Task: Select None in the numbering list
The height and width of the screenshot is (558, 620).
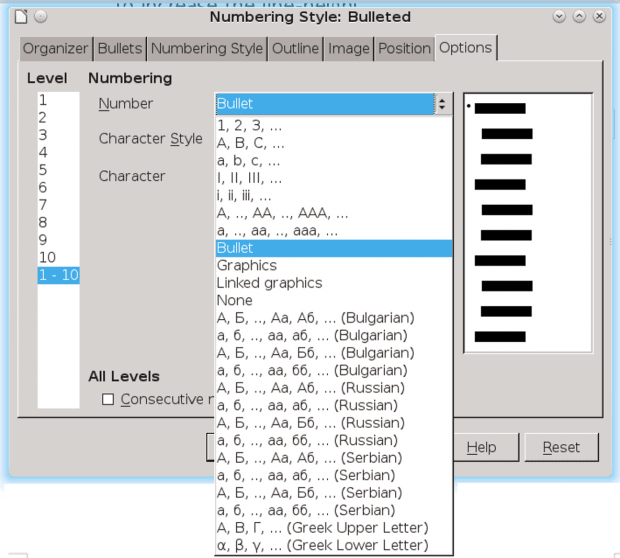Action: click(x=334, y=301)
